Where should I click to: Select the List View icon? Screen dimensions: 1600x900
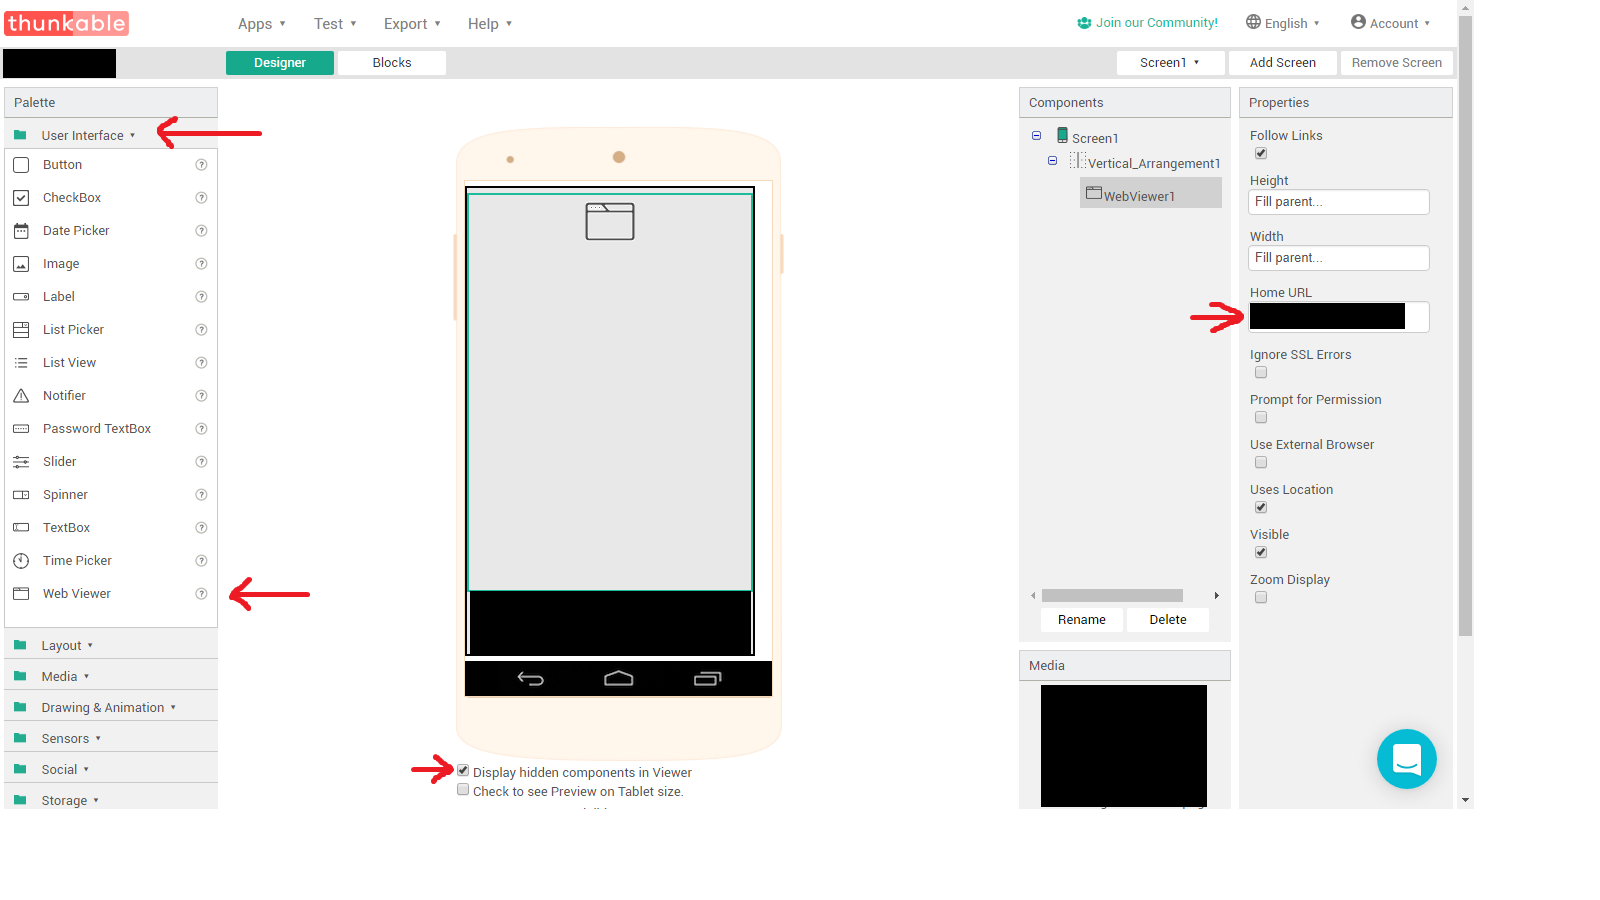coord(21,363)
